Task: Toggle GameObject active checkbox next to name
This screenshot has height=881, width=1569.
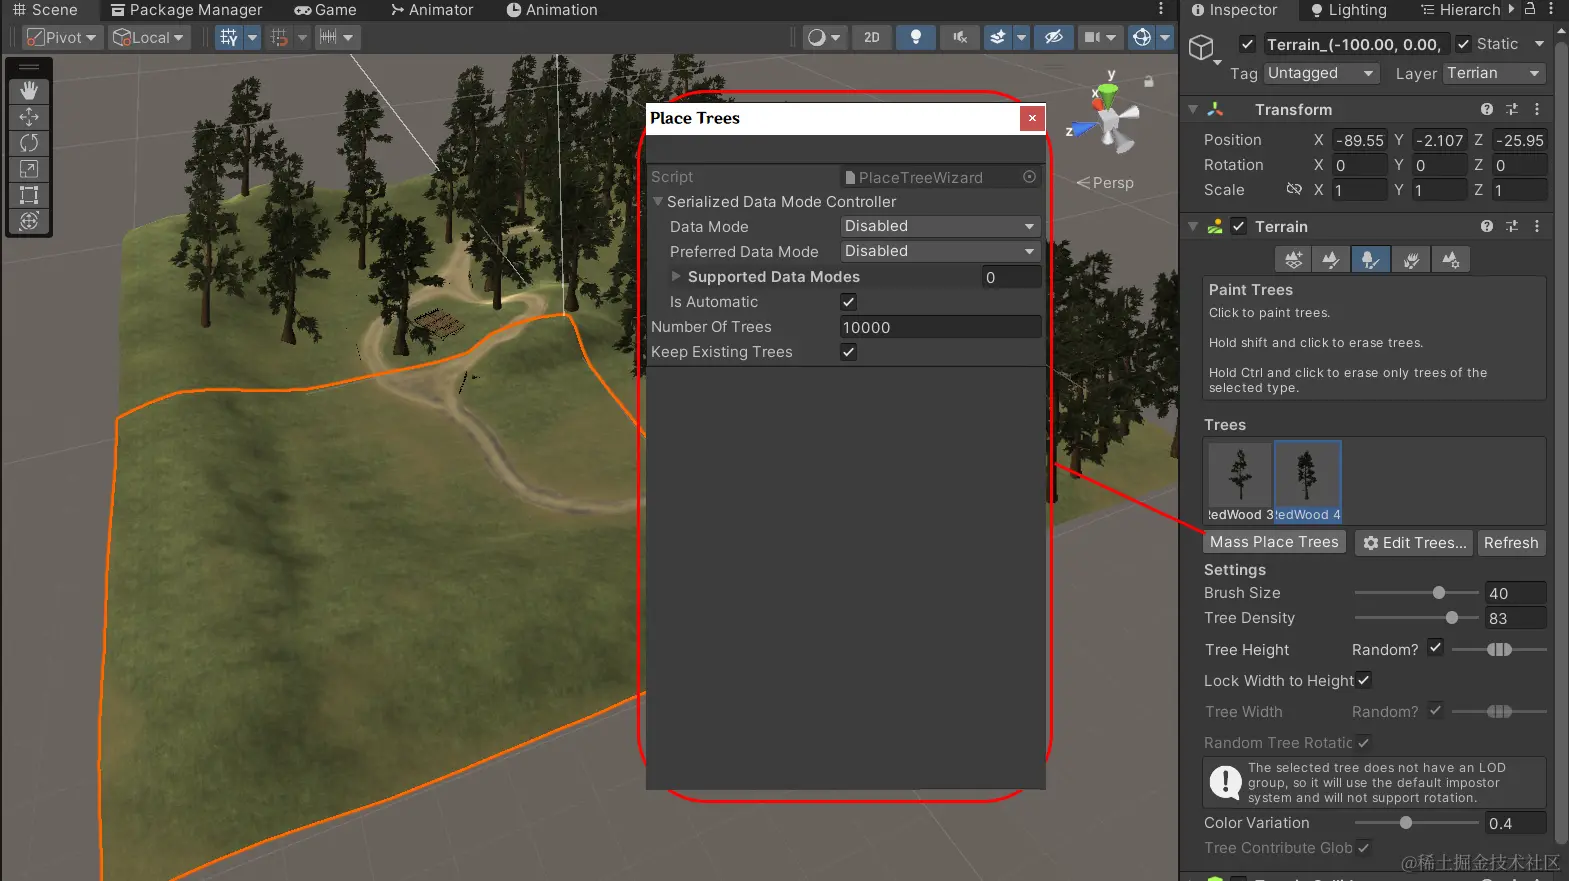Action: pyautogui.click(x=1247, y=44)
